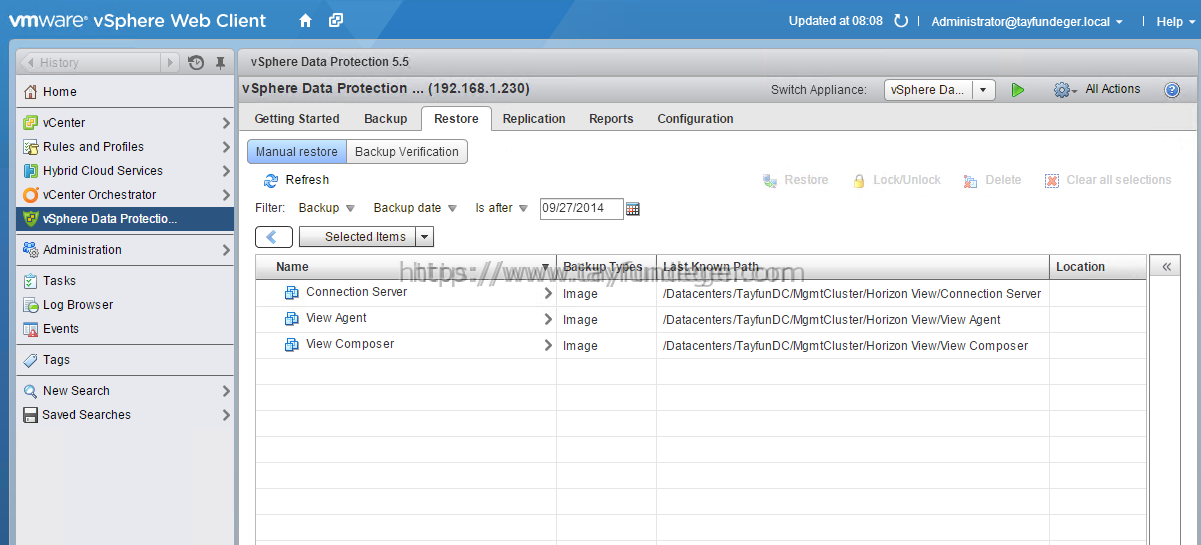This screenshot has height=545, width=1201.
Task: Switch to the Reports tab
Action: (x=611, y=119)
